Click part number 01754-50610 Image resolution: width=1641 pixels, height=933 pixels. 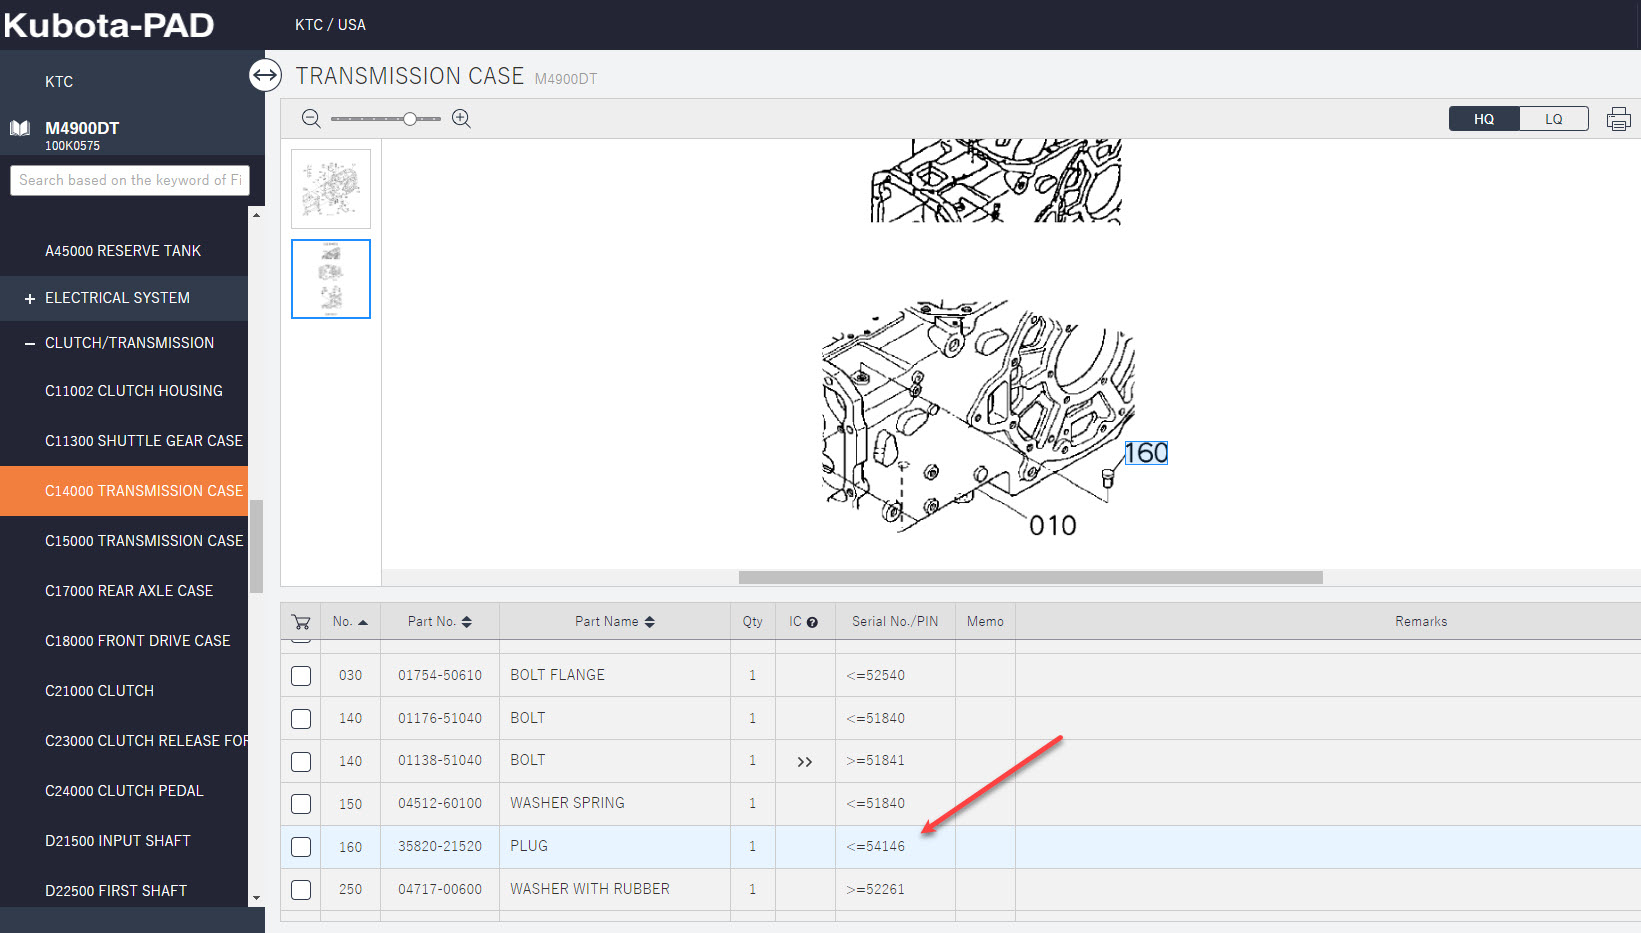pos(440,676)
